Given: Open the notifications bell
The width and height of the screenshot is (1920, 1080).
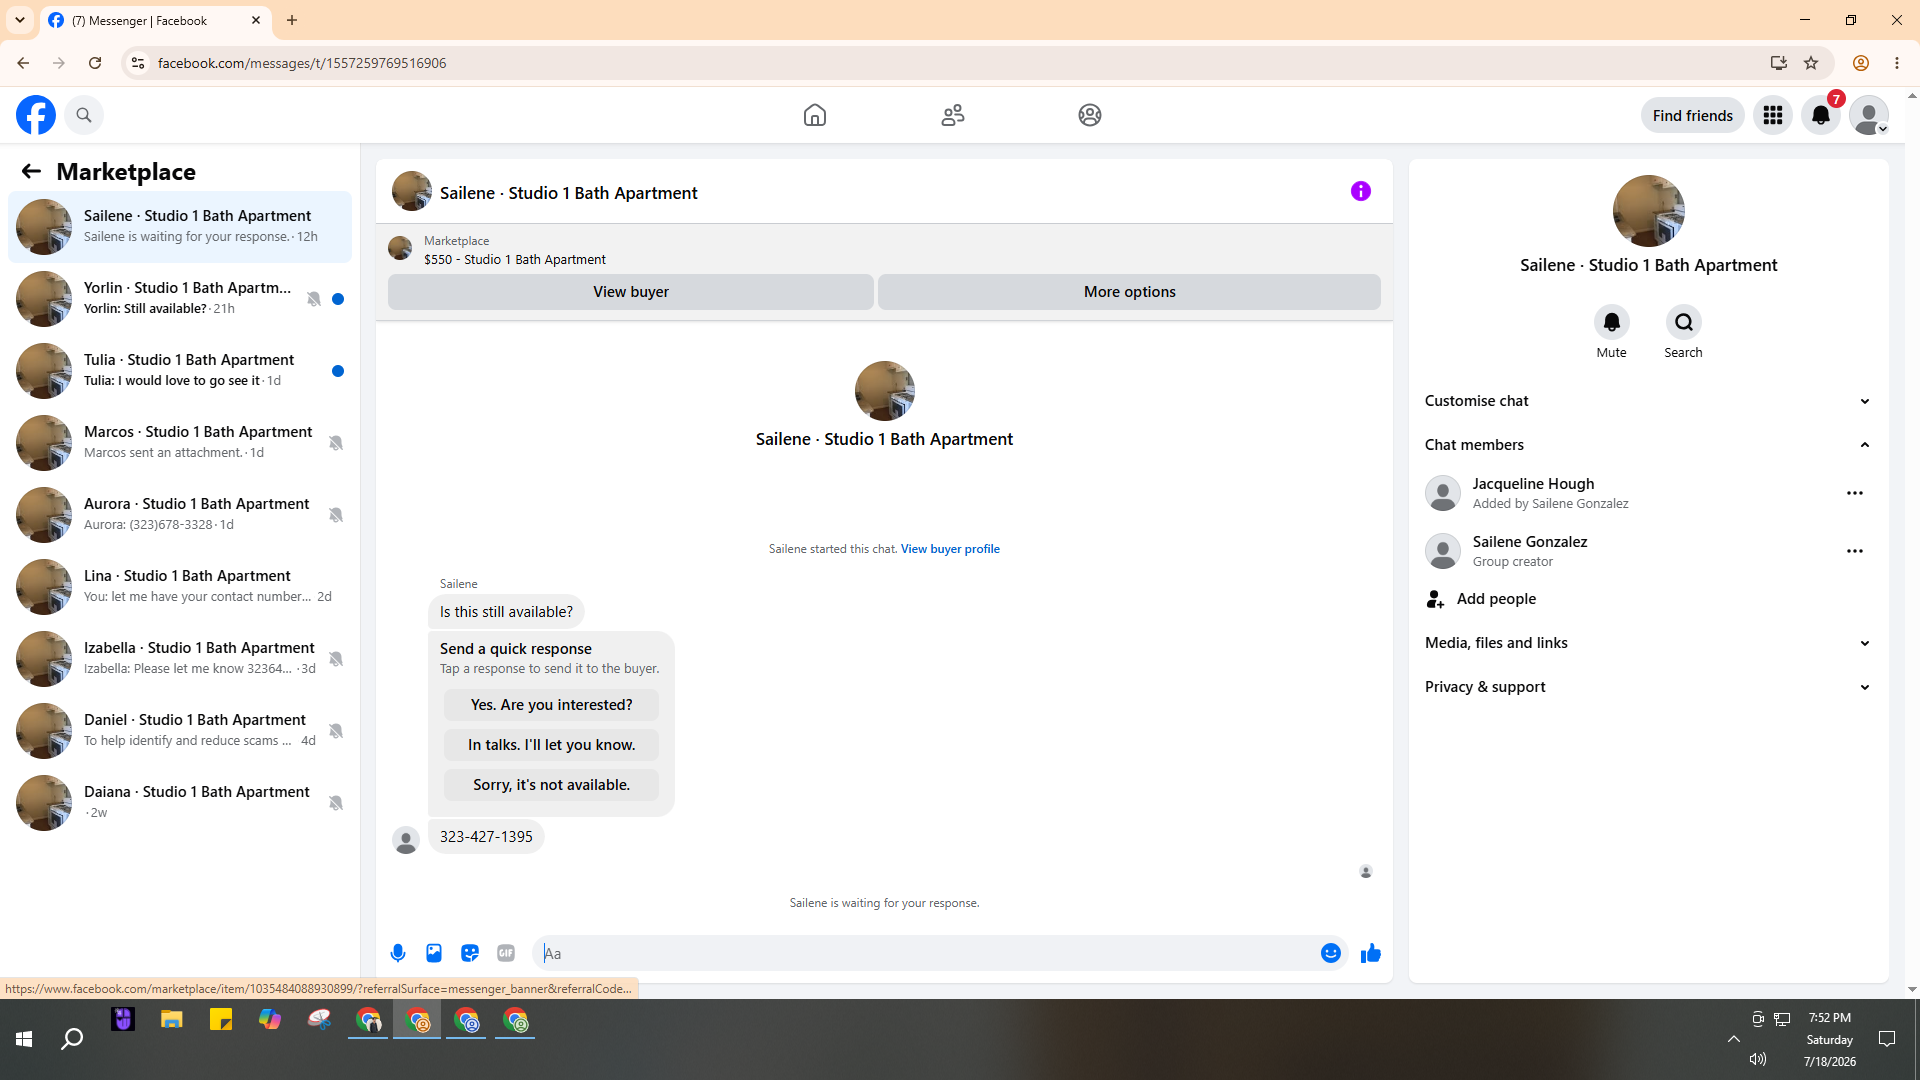Looking at the screenshot, I should 1821,115.
